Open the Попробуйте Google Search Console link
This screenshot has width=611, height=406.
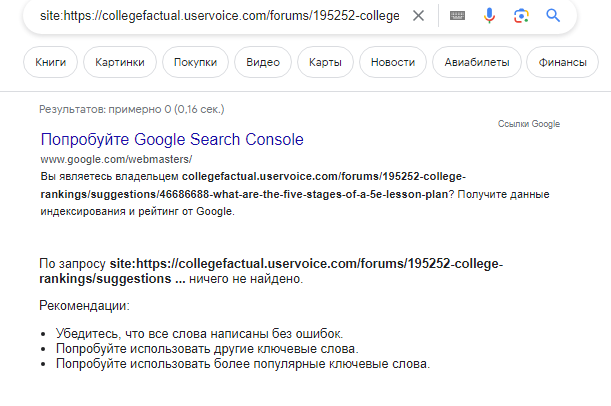point(172,140)
